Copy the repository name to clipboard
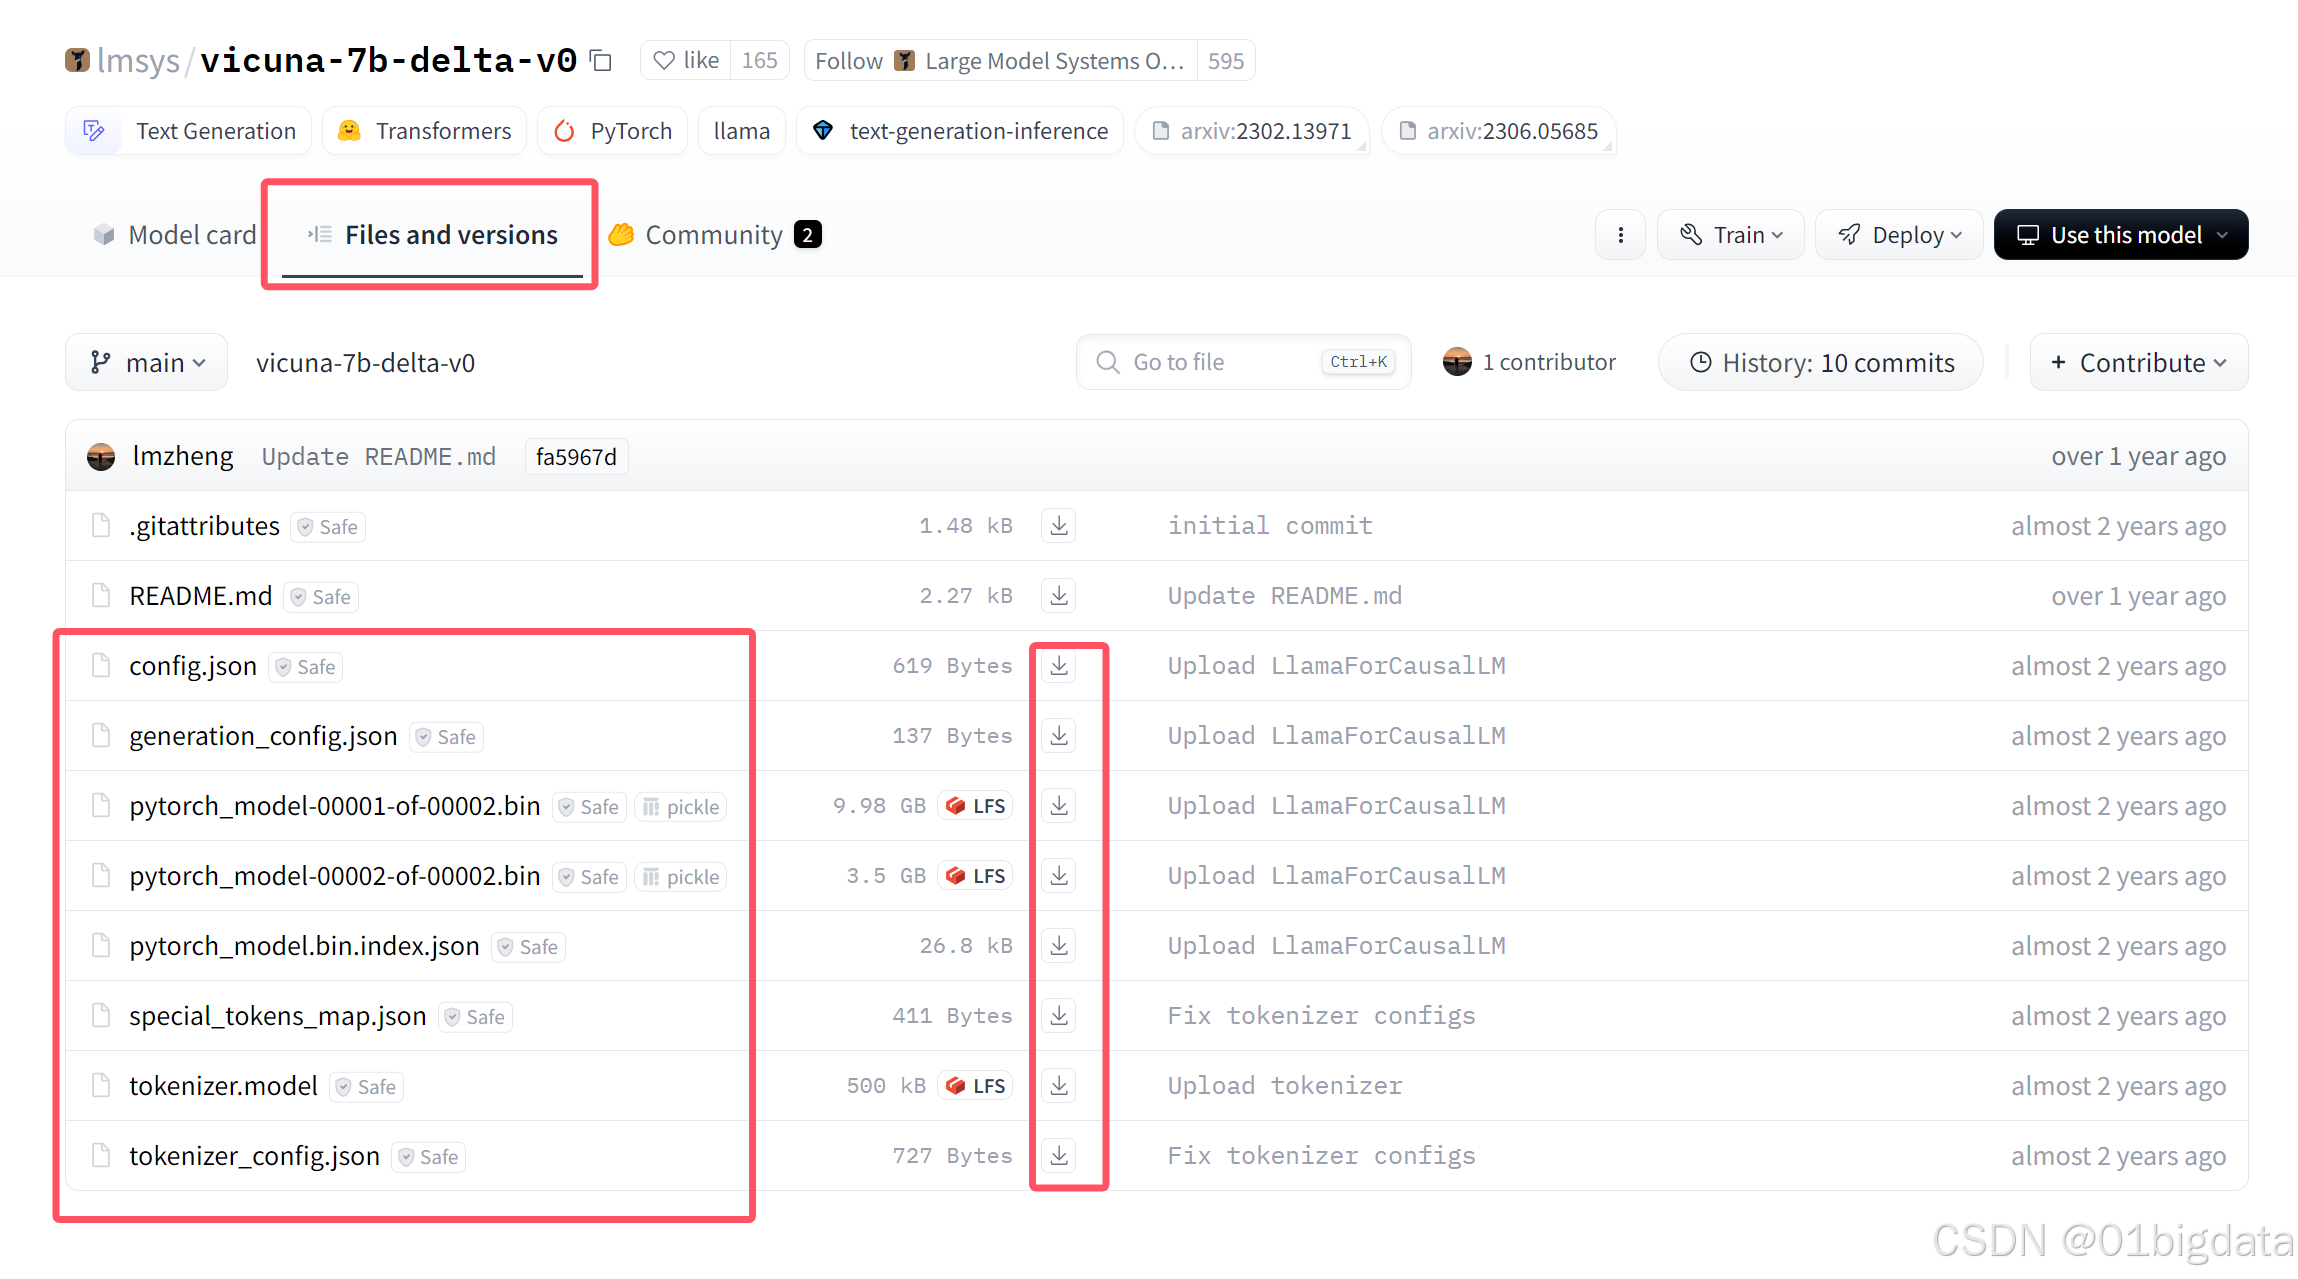 click(601, 60)
